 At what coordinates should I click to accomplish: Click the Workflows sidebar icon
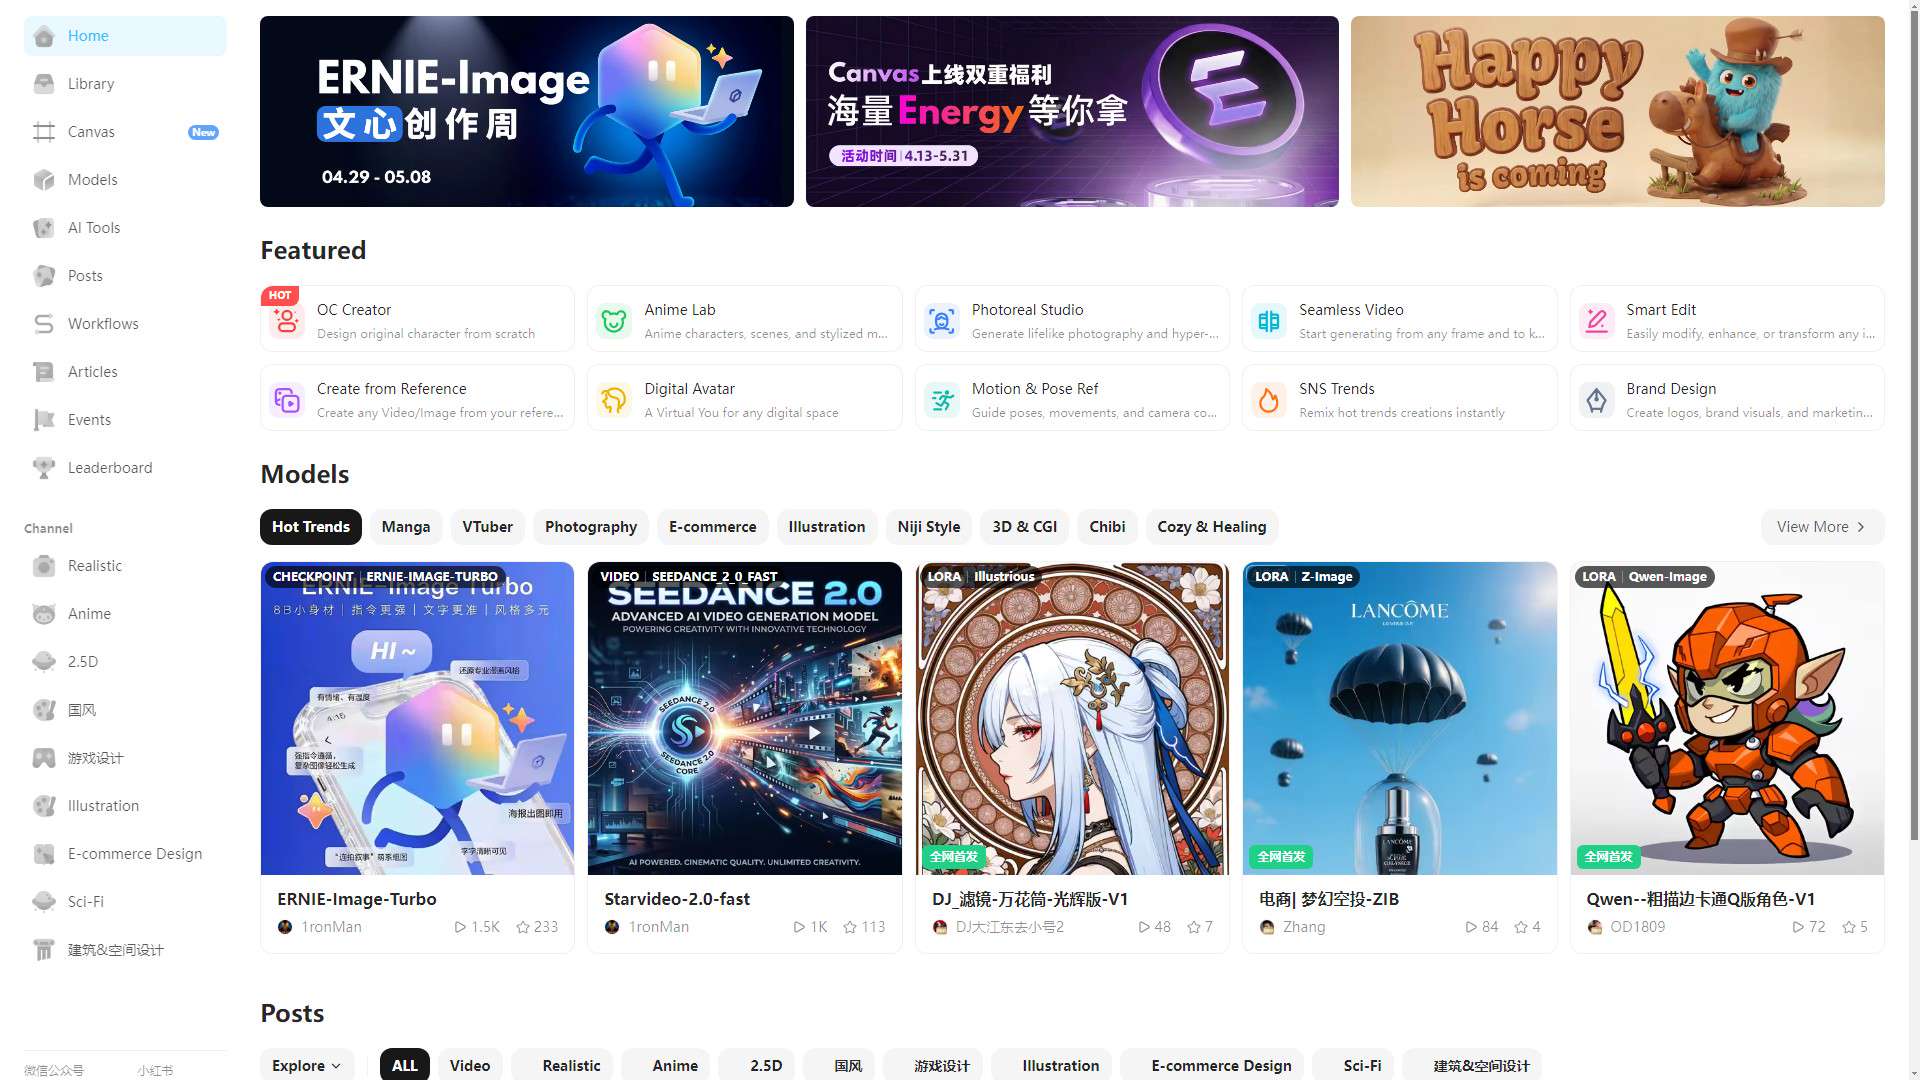[x=44, y=324]
